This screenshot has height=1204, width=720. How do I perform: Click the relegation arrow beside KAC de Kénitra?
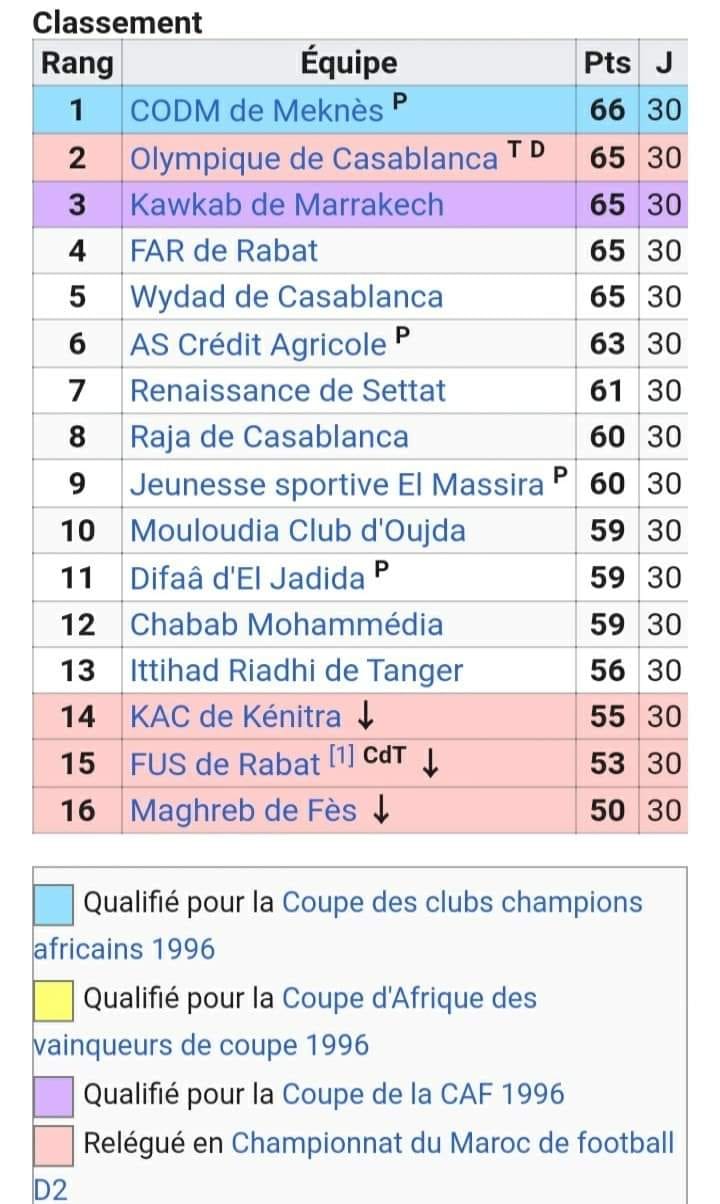pos(365,717)
